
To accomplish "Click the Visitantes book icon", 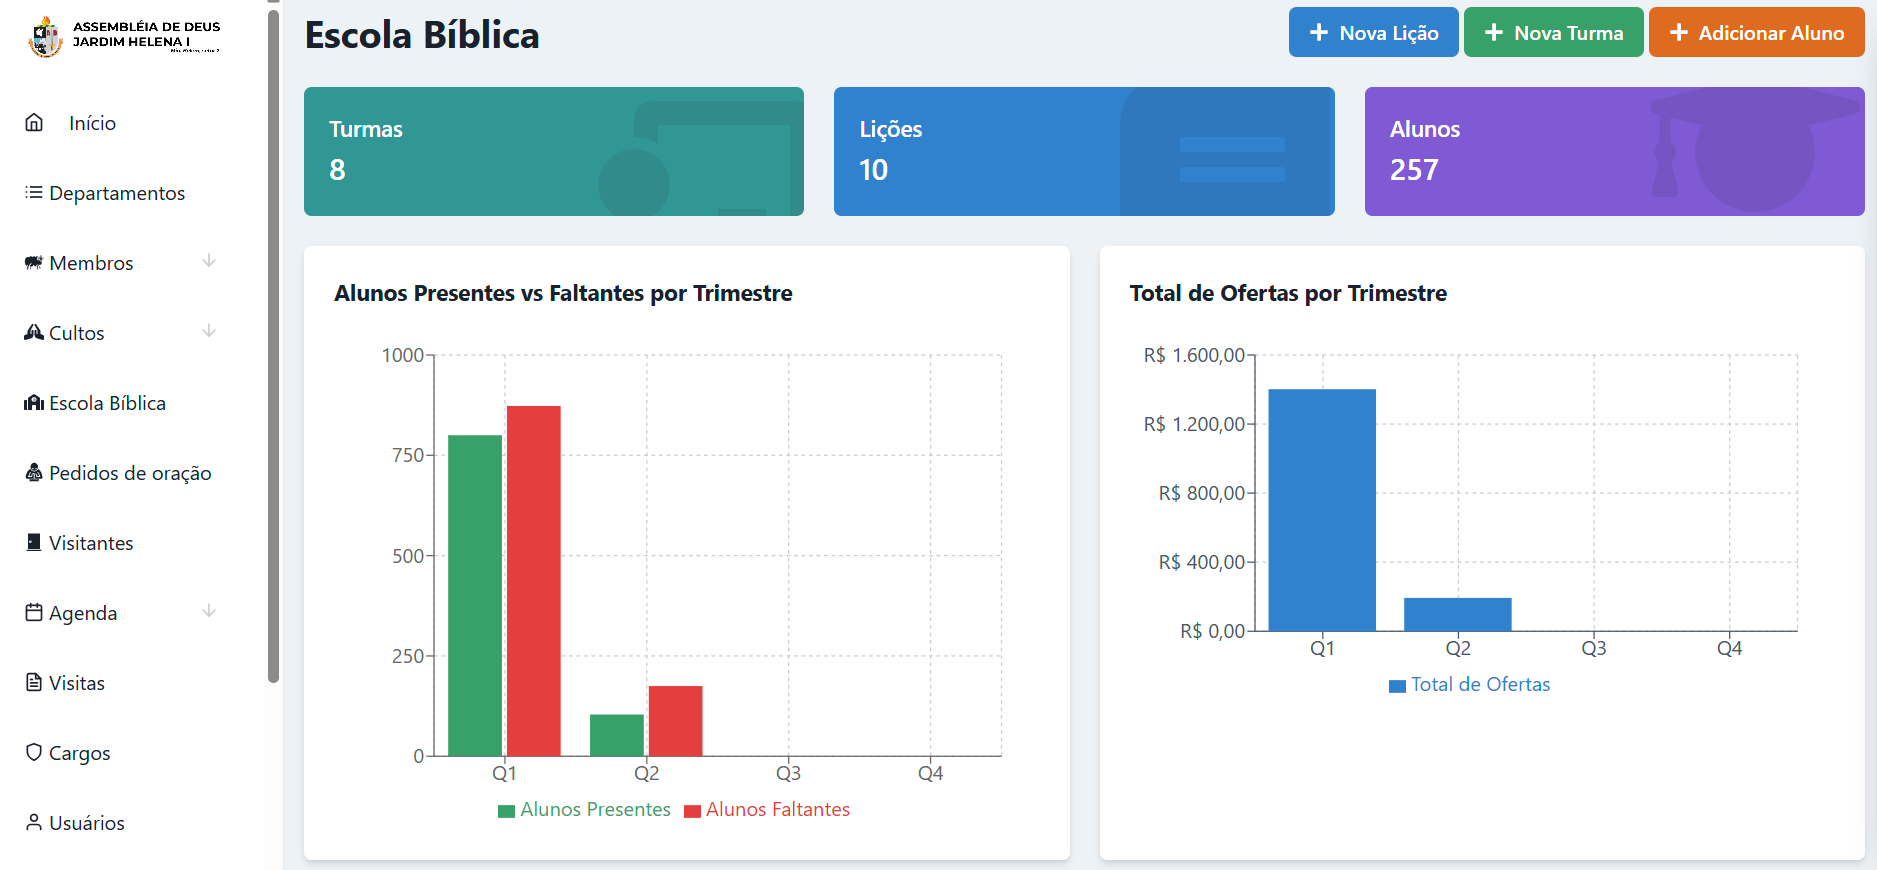I will pyautogui.click(x=34, y=543).
